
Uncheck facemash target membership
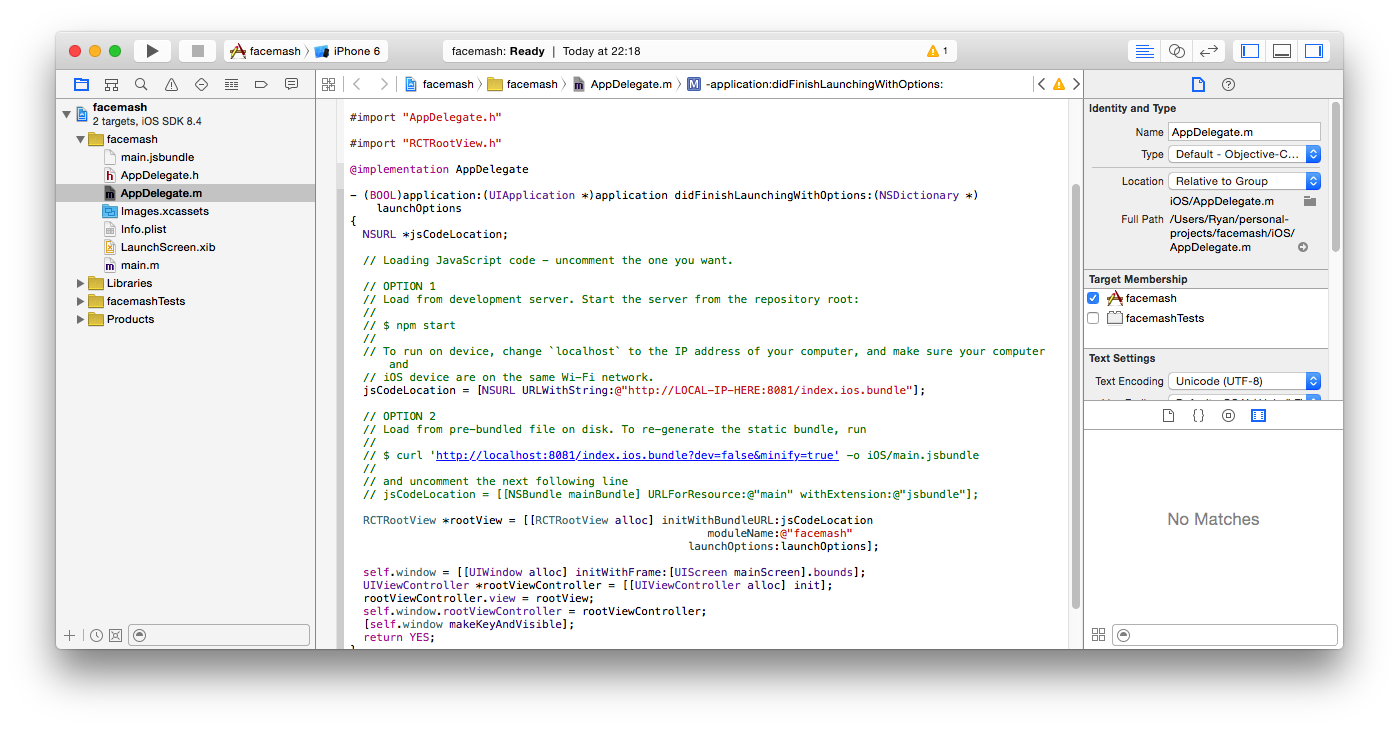tap(1093, 298)
